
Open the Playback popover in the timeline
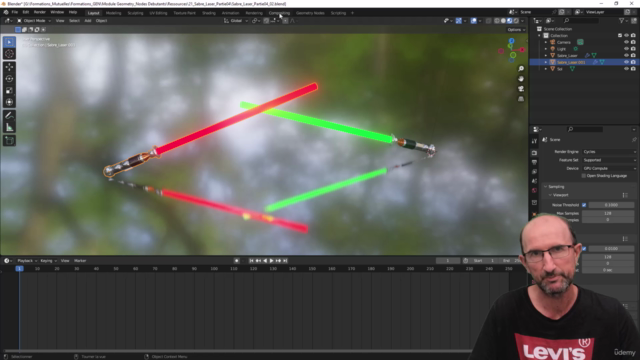(27, 261)
